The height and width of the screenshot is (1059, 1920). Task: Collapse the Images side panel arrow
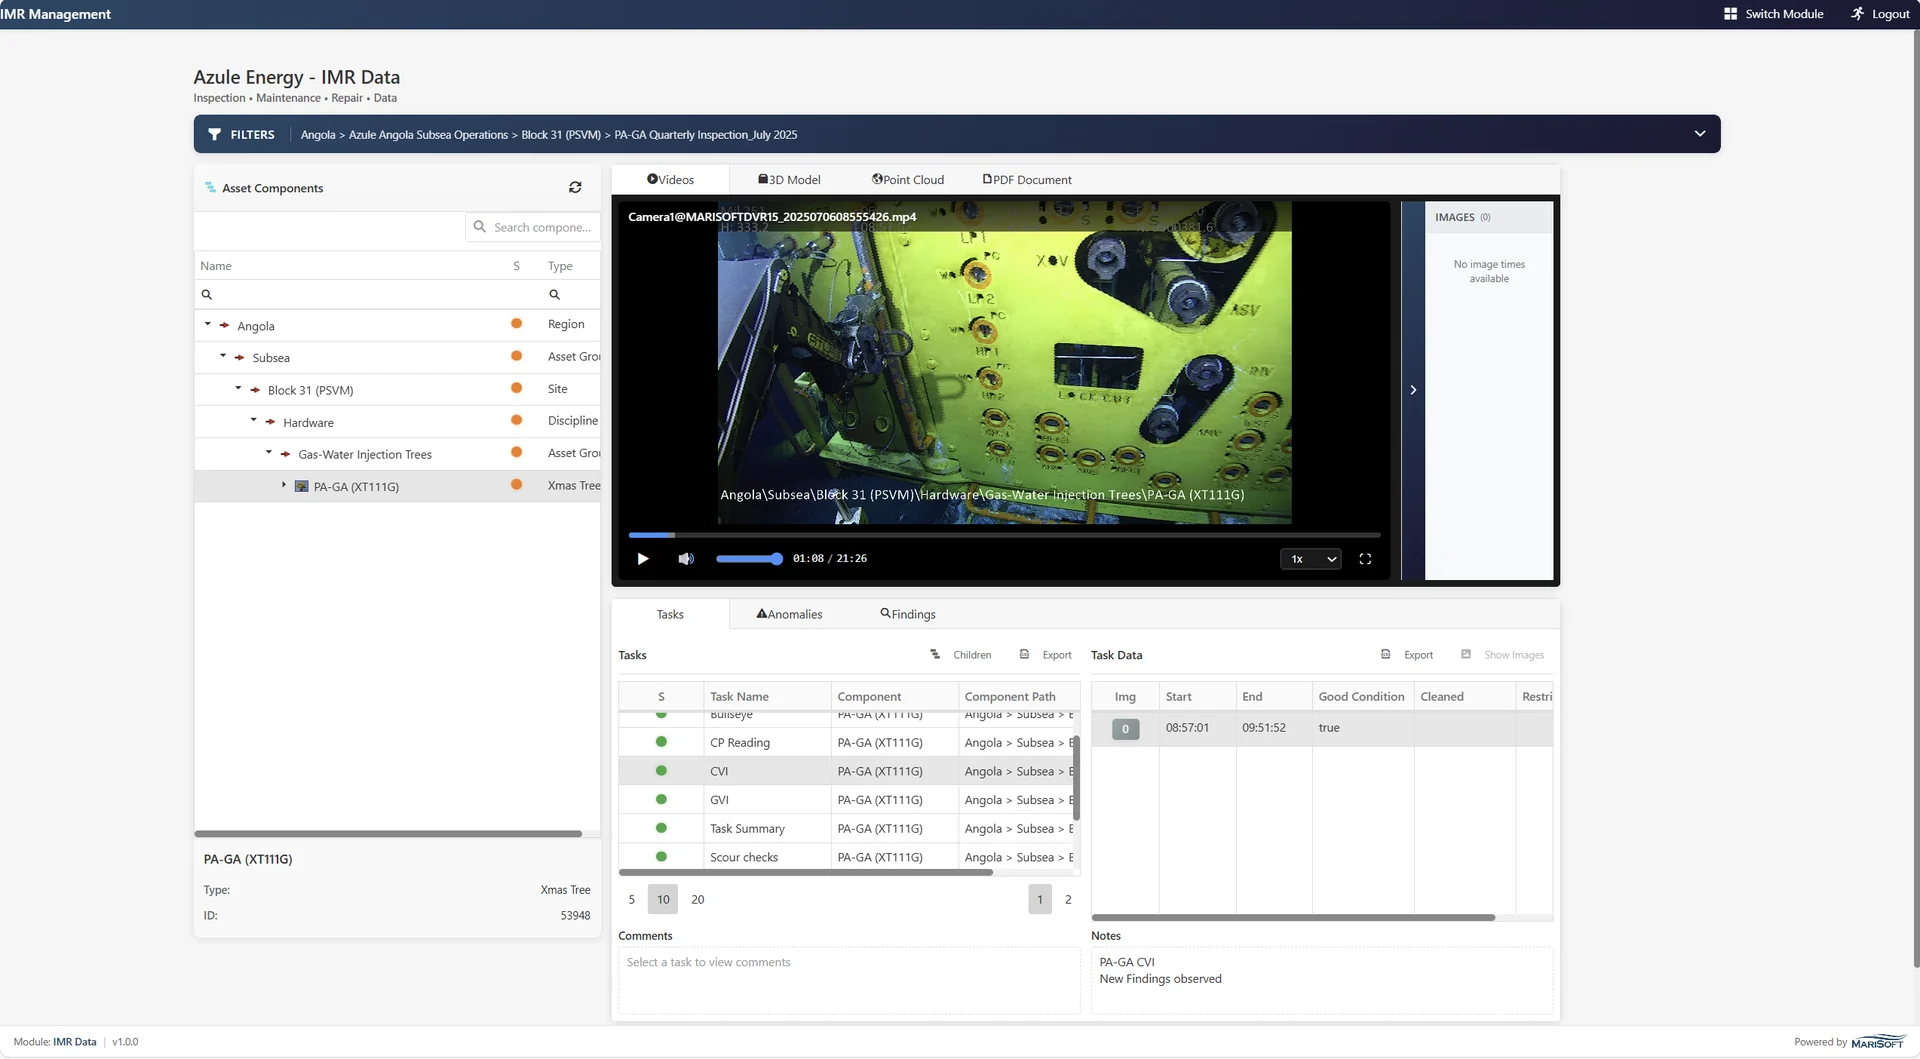click(1413, 390)
